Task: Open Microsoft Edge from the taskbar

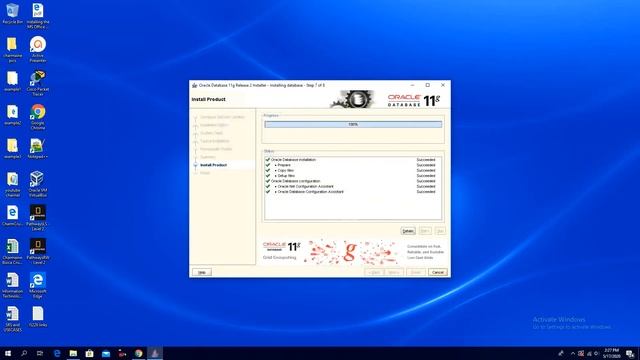Action: 57,353
